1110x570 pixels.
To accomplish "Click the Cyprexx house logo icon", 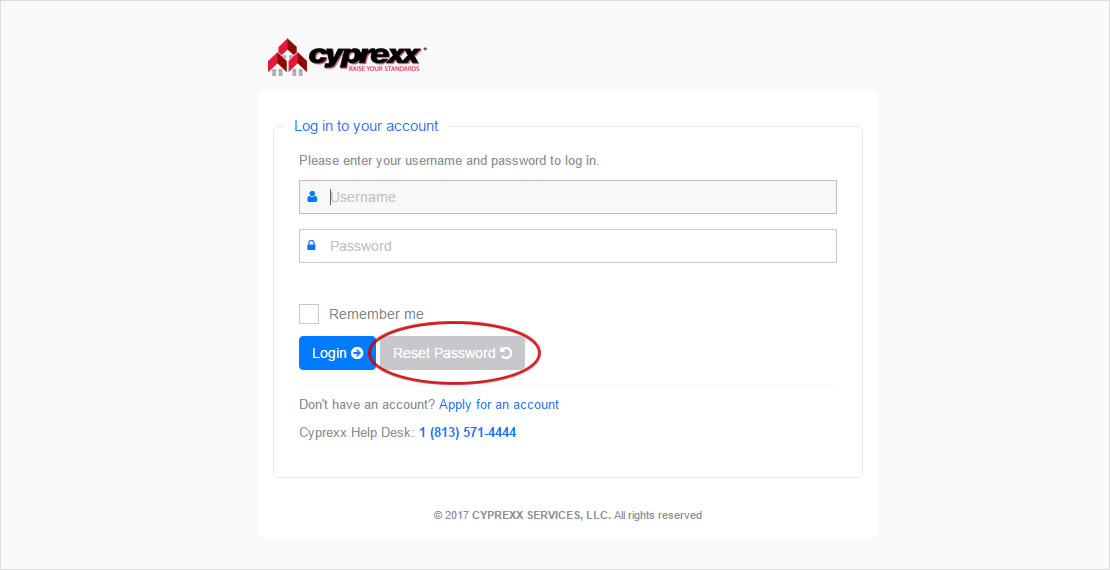I will (x=287, y=57).
